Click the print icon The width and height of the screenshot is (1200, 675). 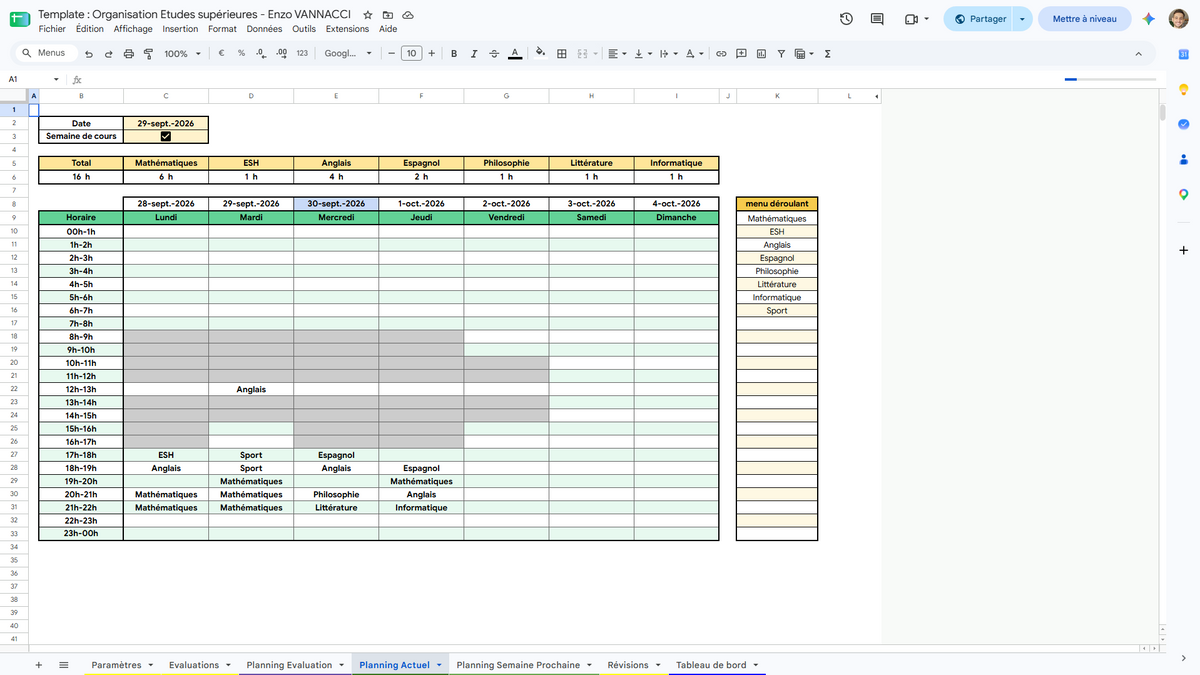pyautogui.click(x=128, y=53)
